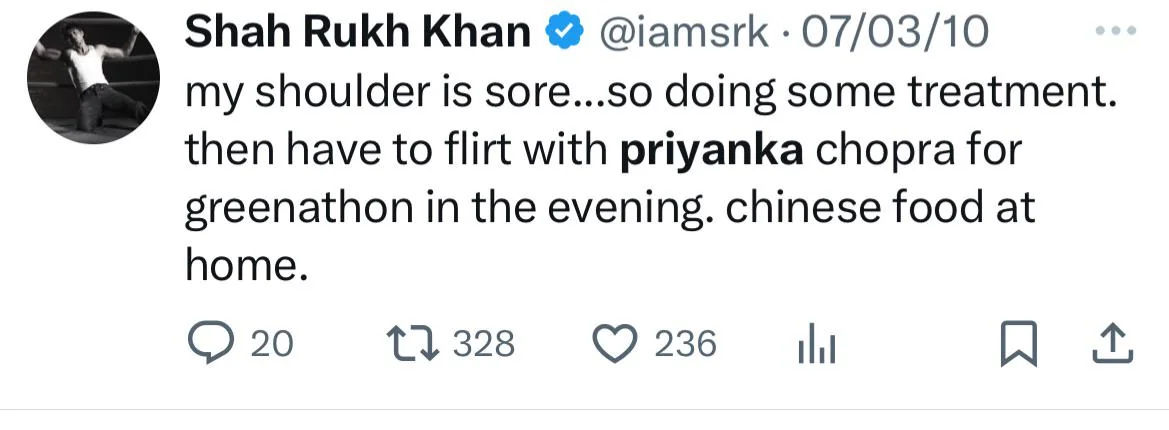1169x430 pixels.
Task: Bookmark this tweet
Action: coord(1018,344)
